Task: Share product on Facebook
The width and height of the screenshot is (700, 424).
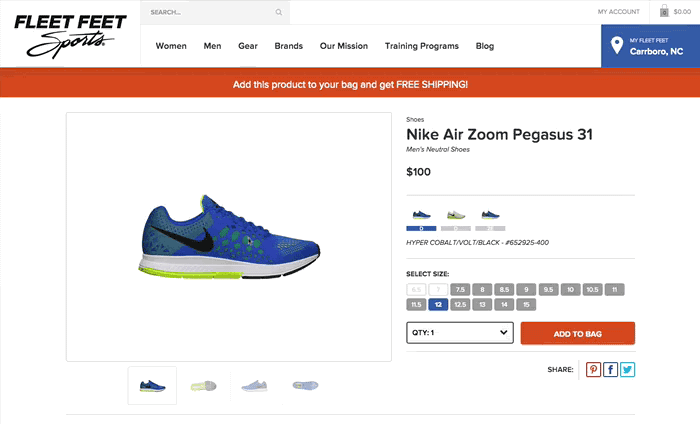Action: (610, 369)
